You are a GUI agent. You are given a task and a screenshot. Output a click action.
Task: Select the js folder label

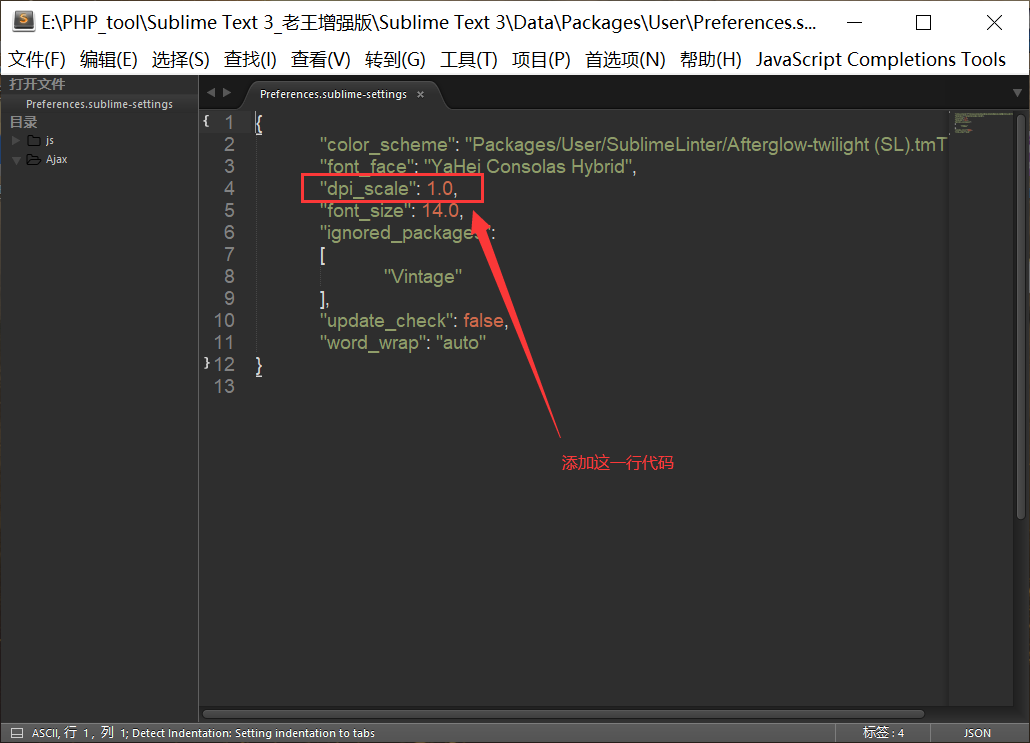coord(50,141)
